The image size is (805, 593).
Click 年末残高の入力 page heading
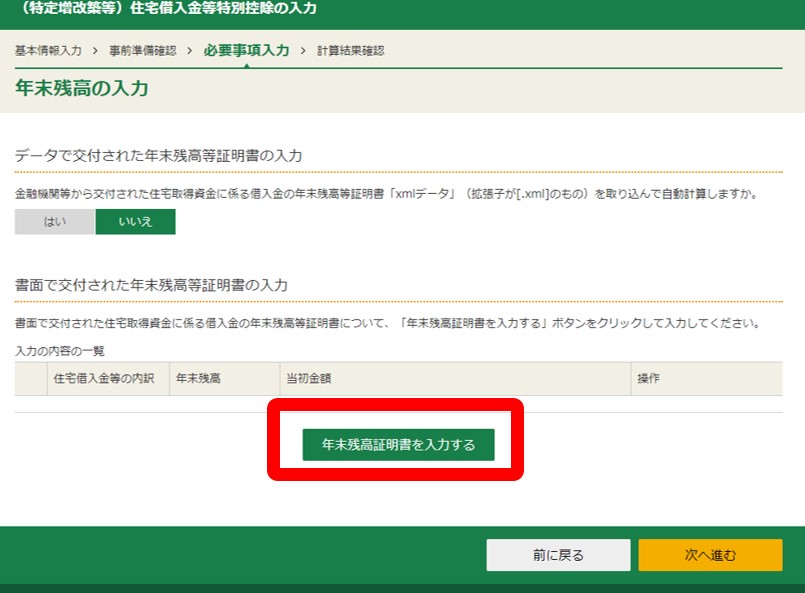82,88
